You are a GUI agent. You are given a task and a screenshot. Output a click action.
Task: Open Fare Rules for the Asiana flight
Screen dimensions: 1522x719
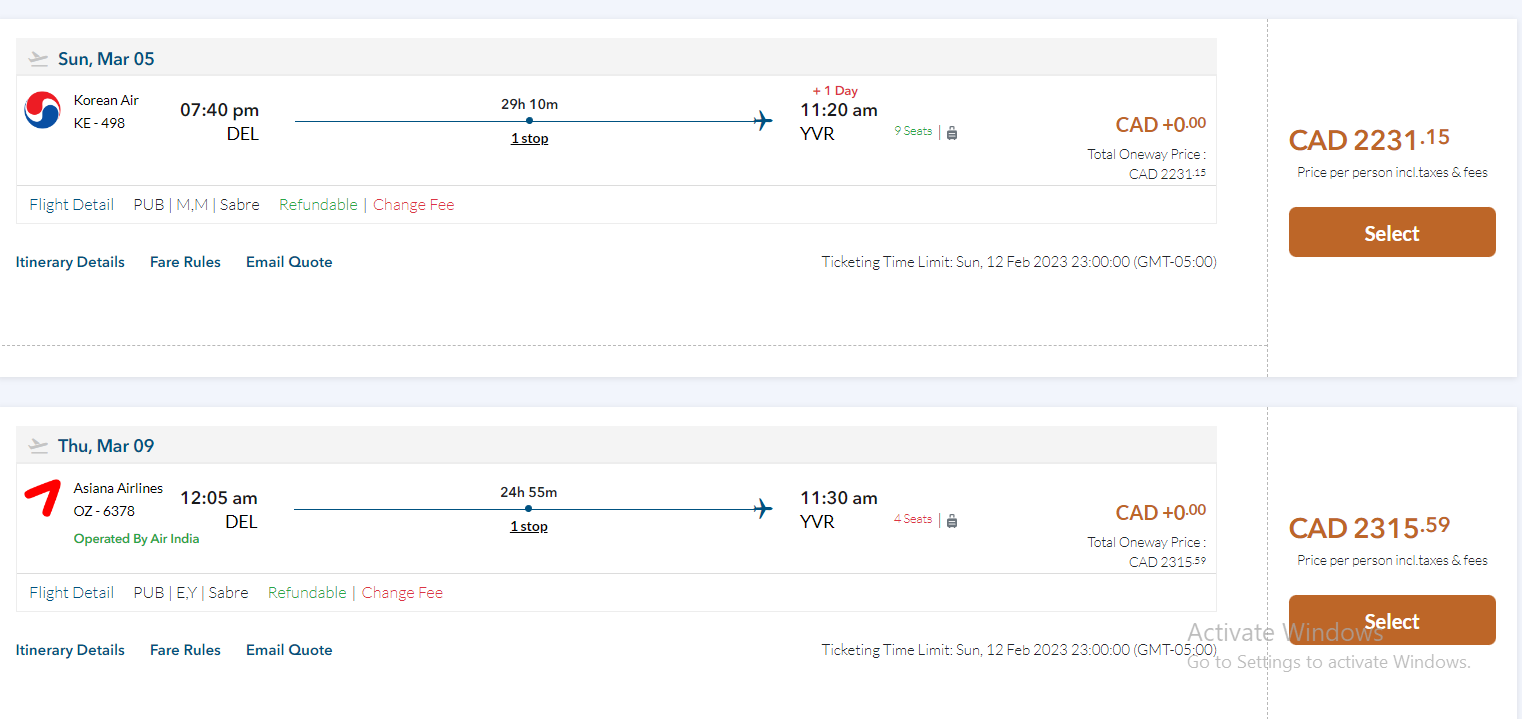[x=185, y=650]
